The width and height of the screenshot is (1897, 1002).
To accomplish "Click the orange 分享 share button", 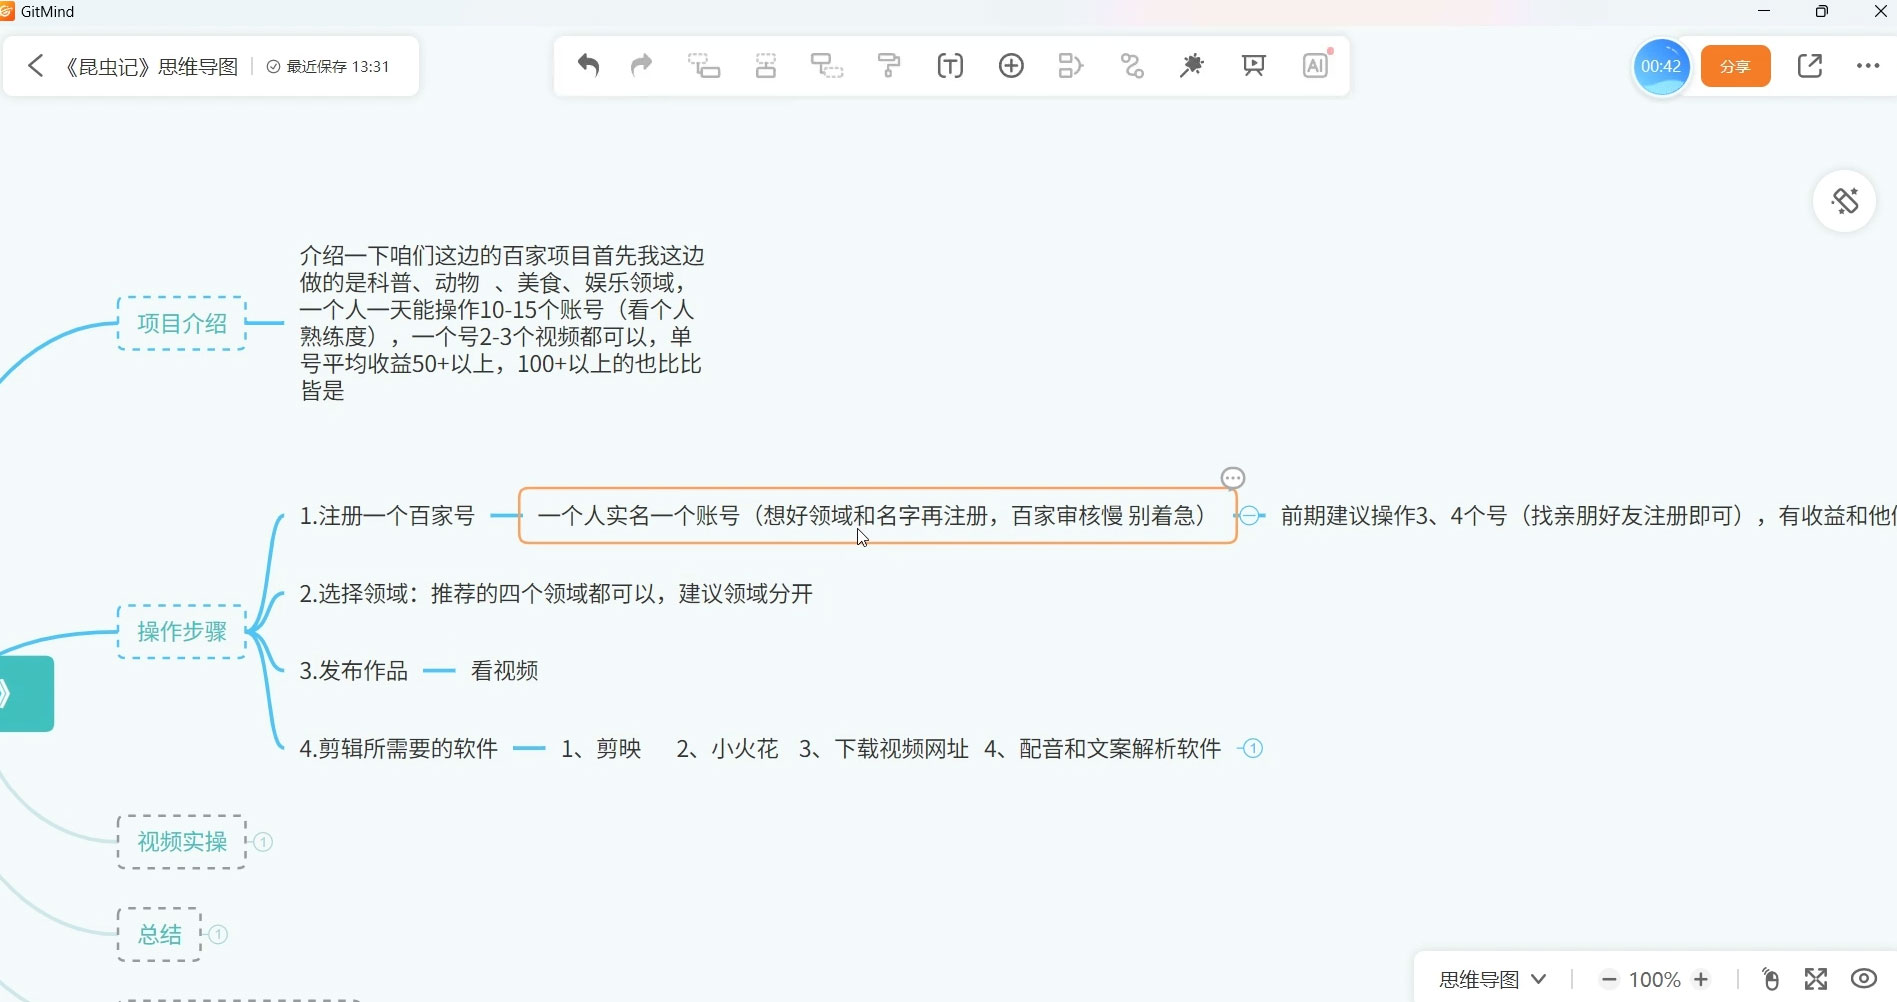I will click(1735, 66).
